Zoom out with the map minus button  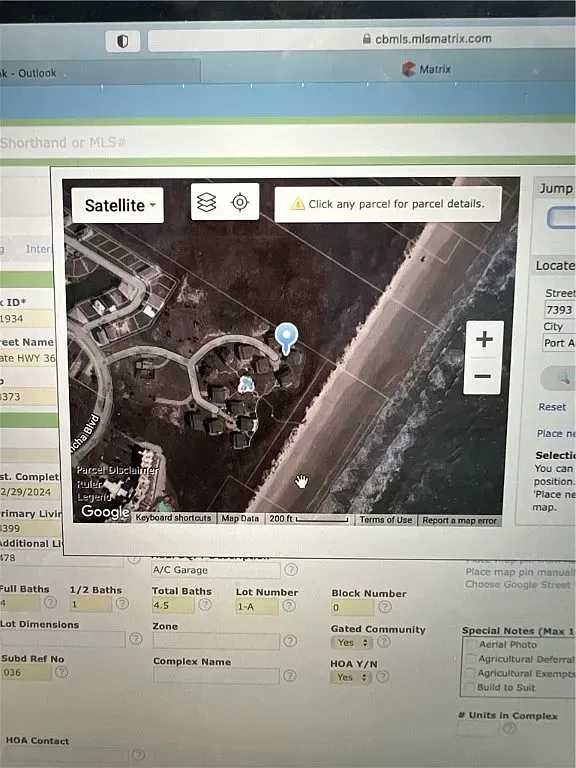point(483,376)
